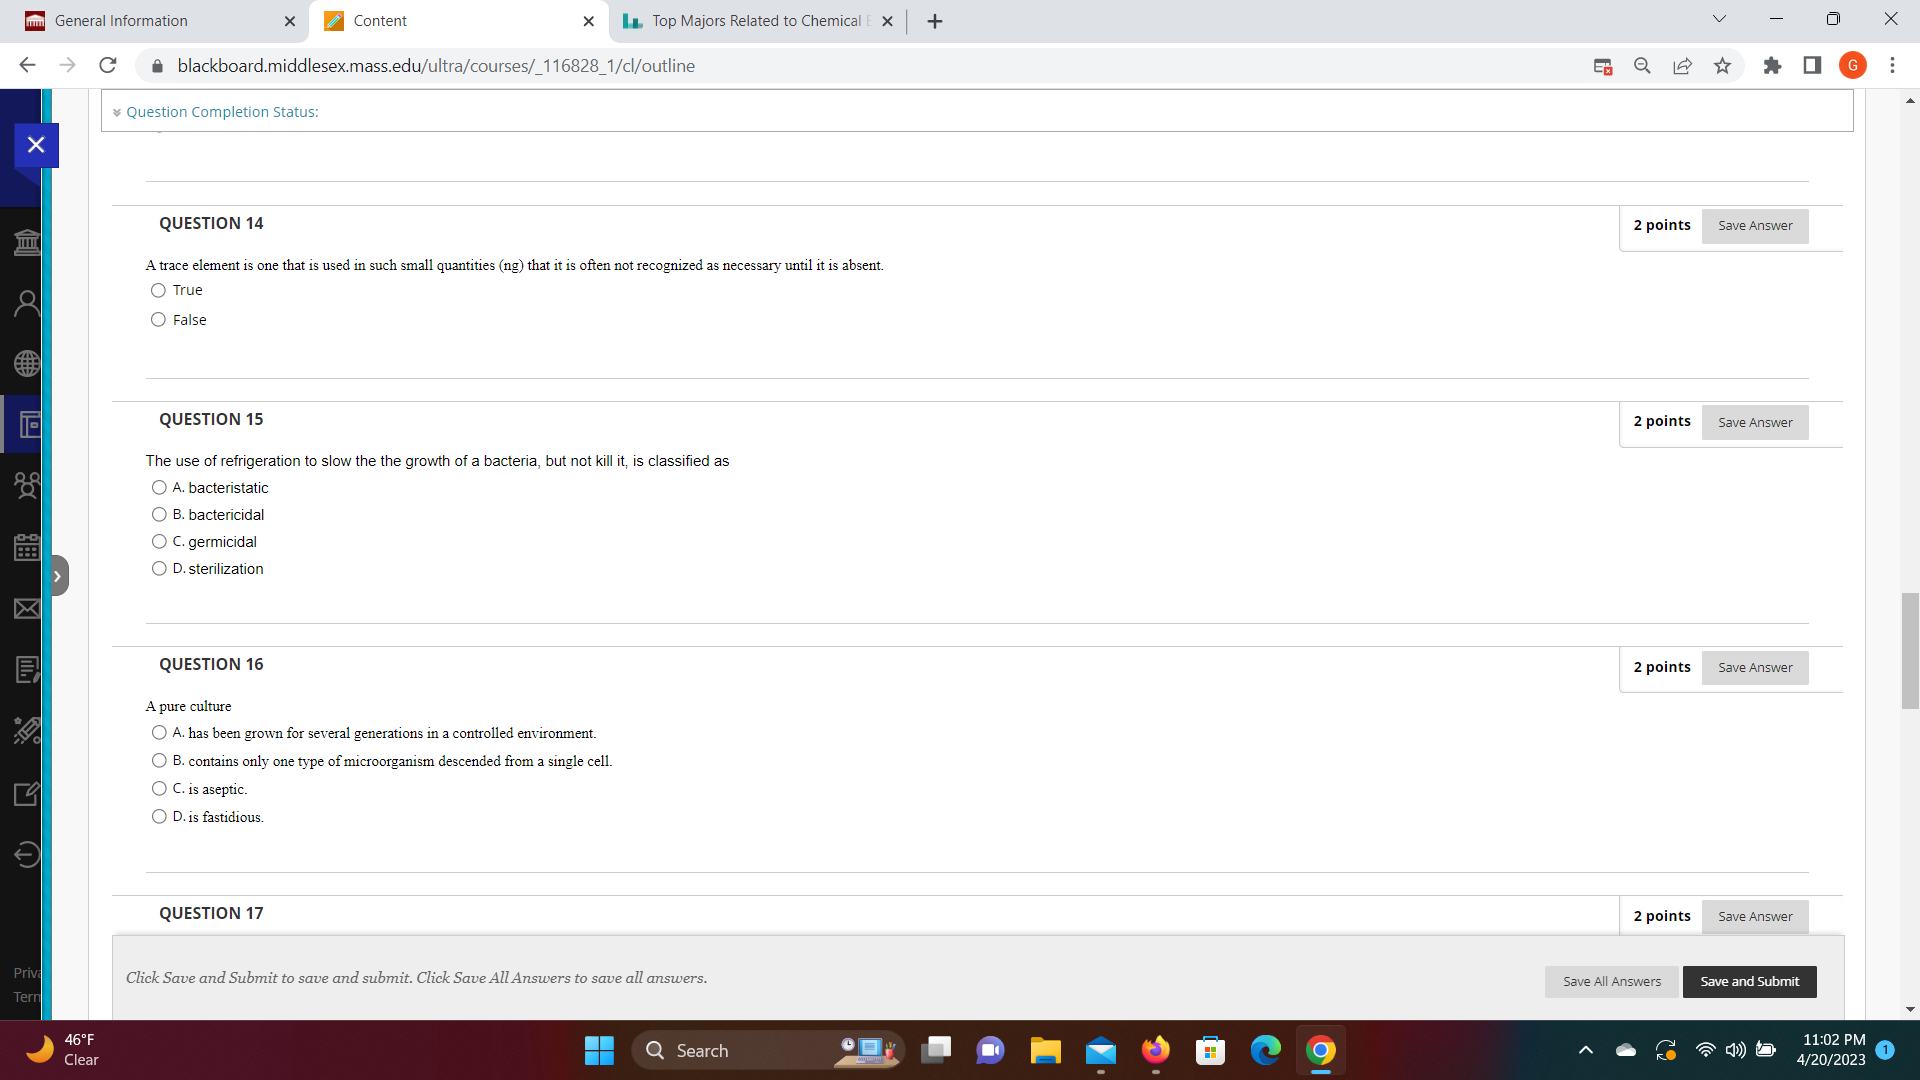Expand the collapsed side panel arrow
The height and width of the screenshot is (1080, 1920).
[x=58, y=576]
